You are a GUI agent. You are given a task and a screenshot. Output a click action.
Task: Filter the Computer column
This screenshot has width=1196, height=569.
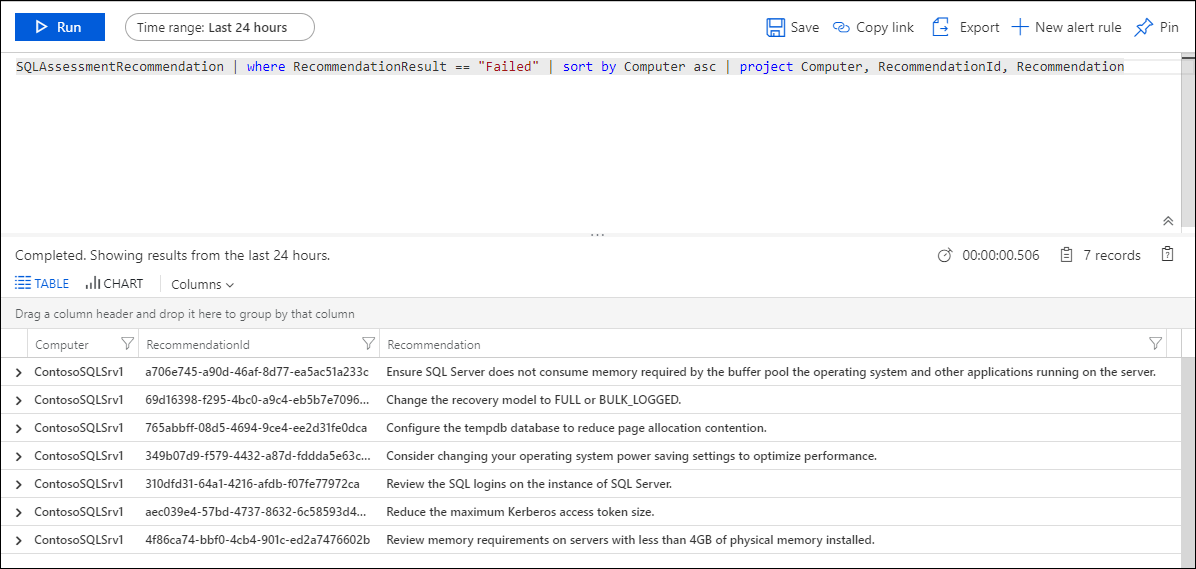pos(127,343)
